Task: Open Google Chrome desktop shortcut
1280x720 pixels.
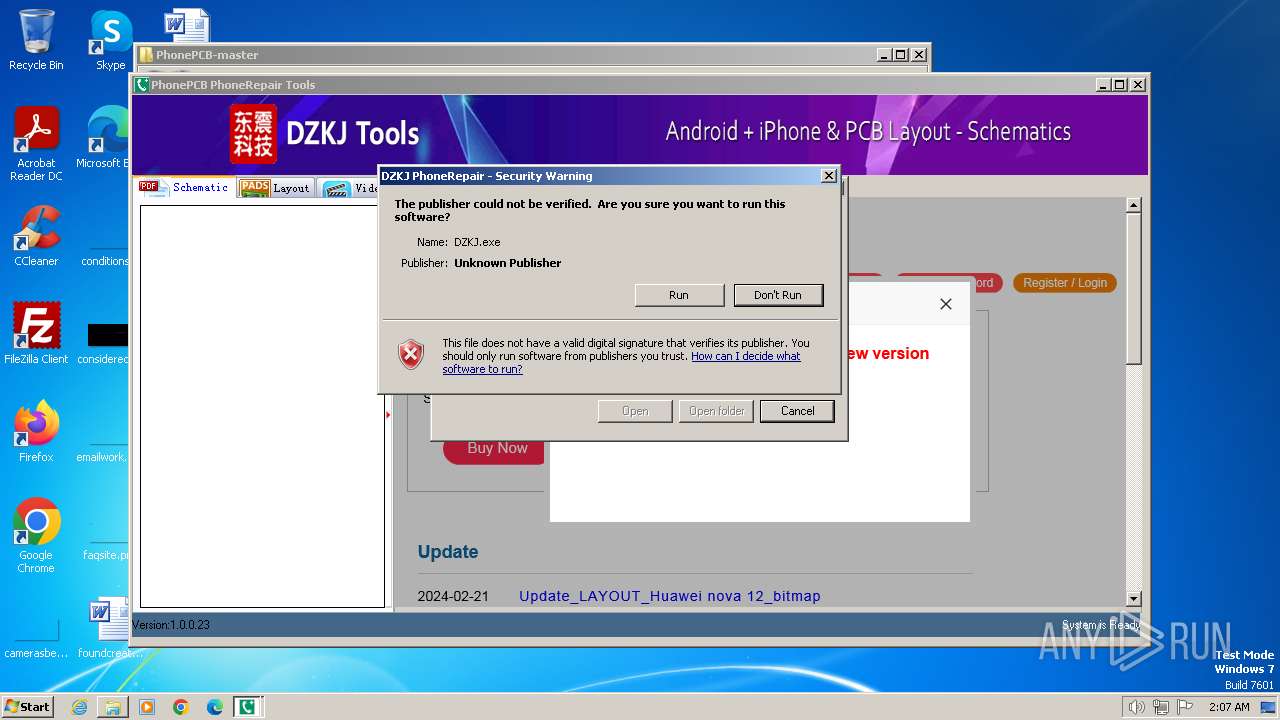Action: click(x=36, y=536)
